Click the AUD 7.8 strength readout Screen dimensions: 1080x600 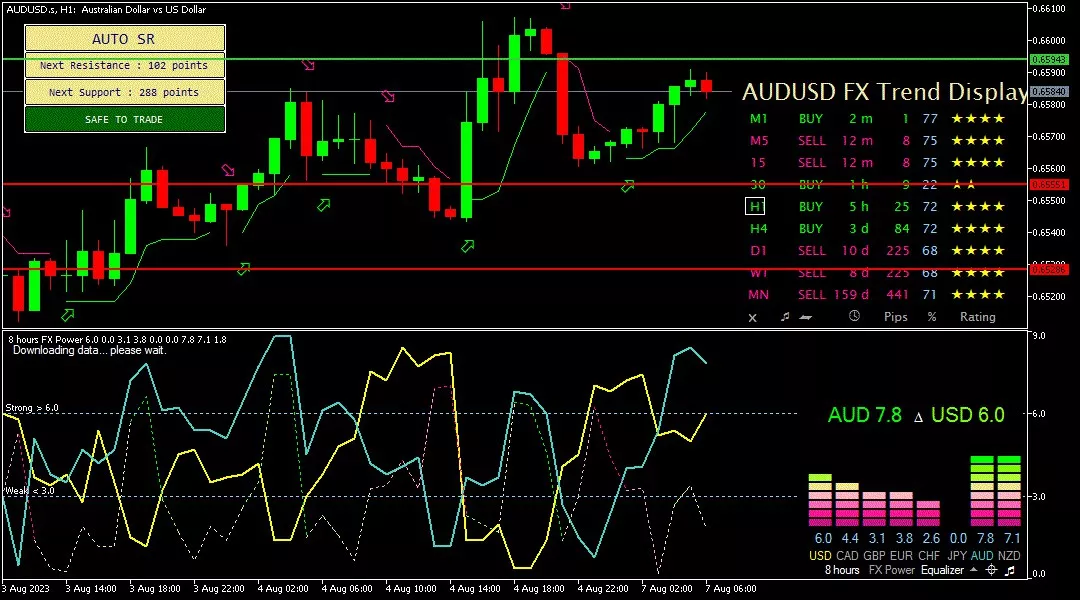[x=864, y=415]
